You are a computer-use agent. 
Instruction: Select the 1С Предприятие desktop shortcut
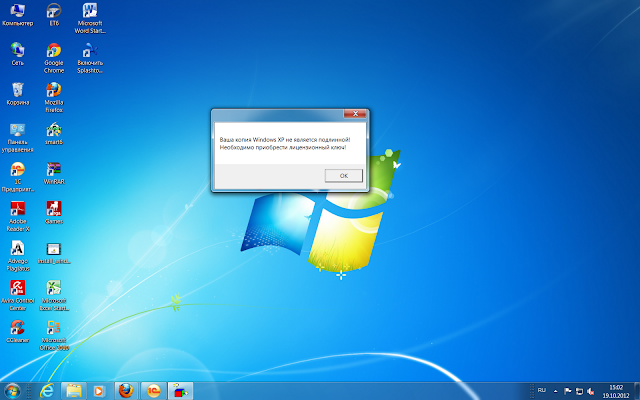click(x=18, y=177)
